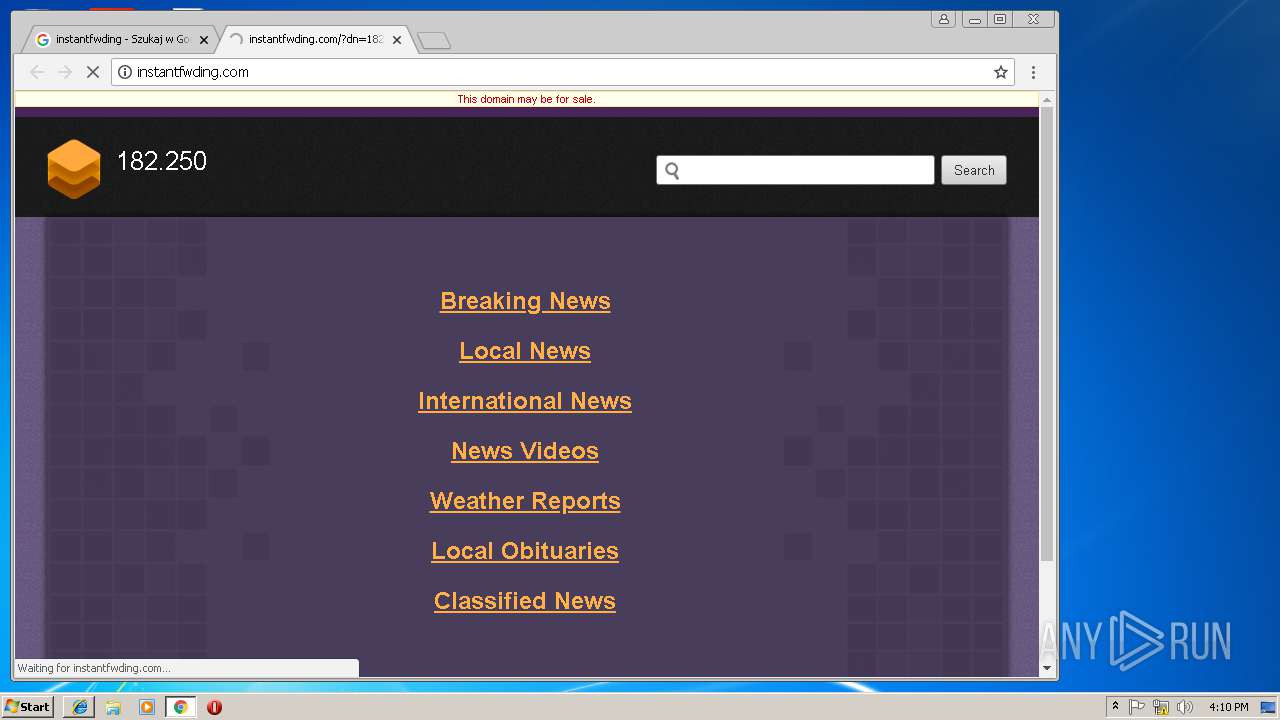Viewport: 1280px width, 720px height.
Task: Close the instantfwding.com tab
Action: point(397,40)
